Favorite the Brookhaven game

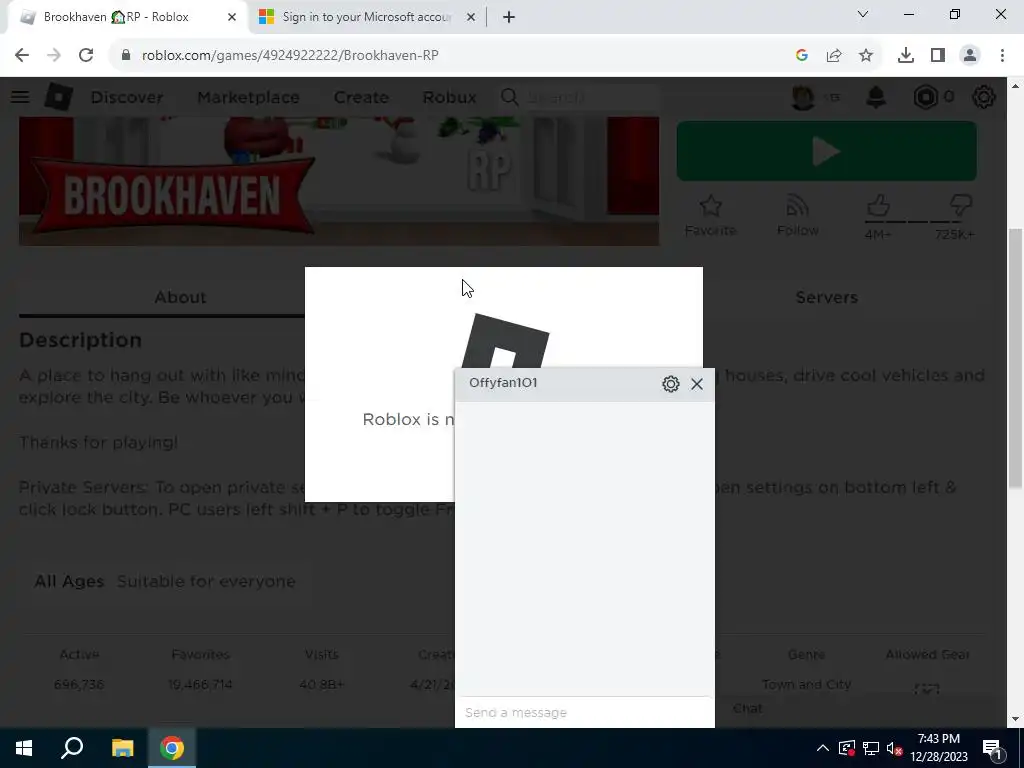point(711,216)
